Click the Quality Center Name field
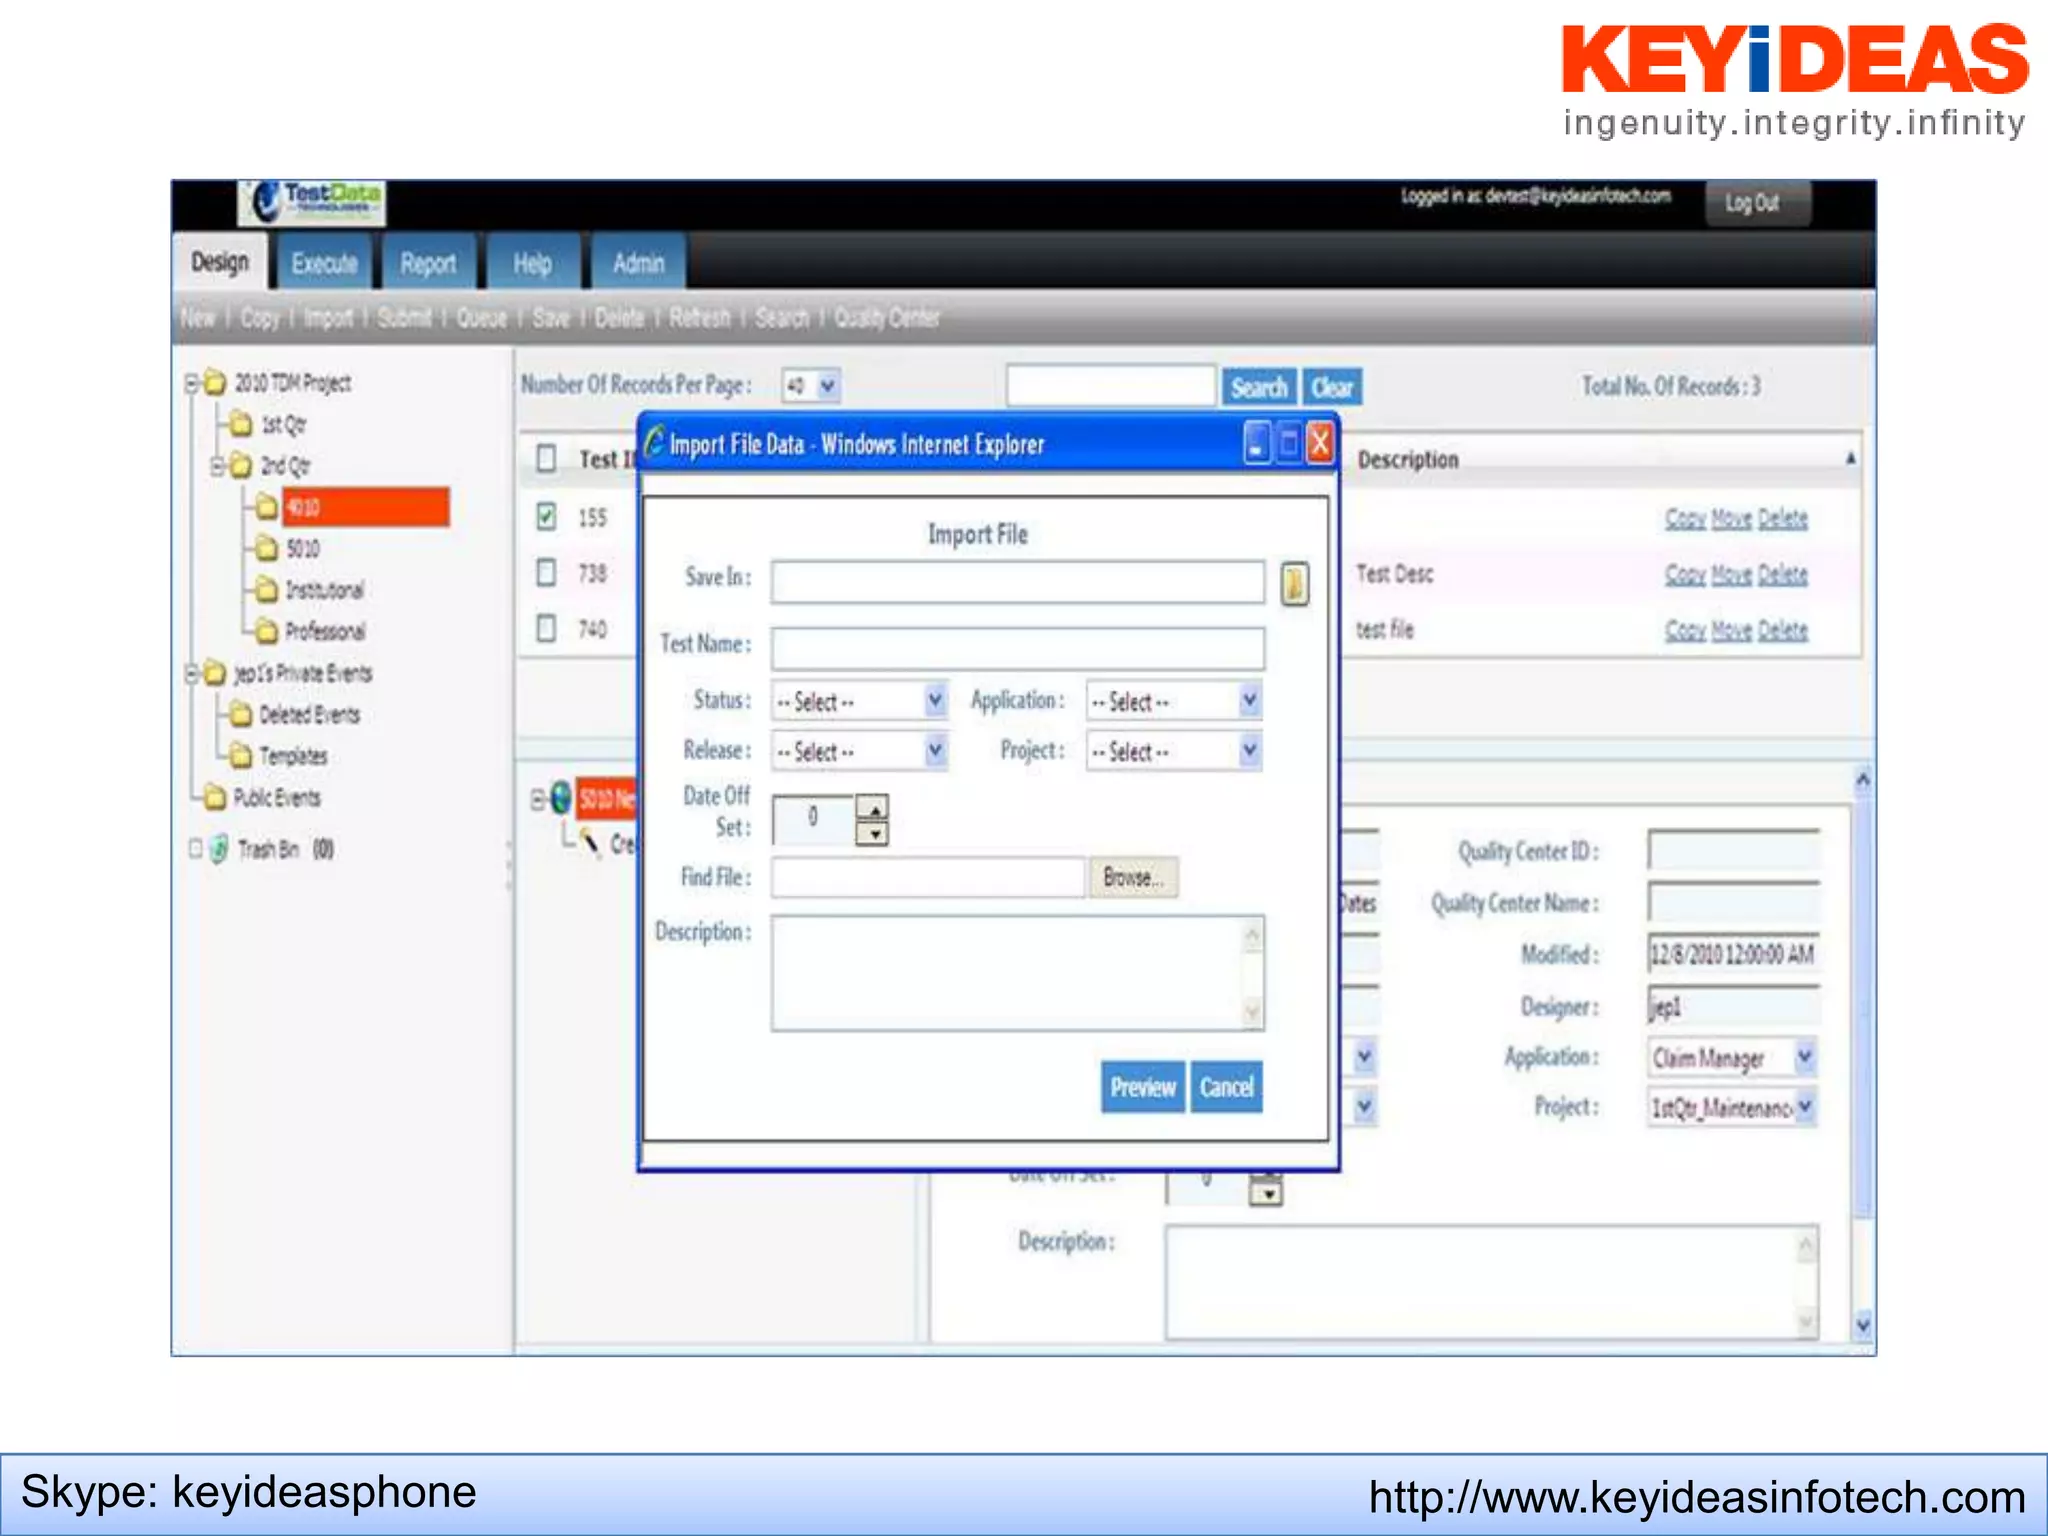The width and height of the screenshot is (2048, 1536). click(x=1733, y=902)
